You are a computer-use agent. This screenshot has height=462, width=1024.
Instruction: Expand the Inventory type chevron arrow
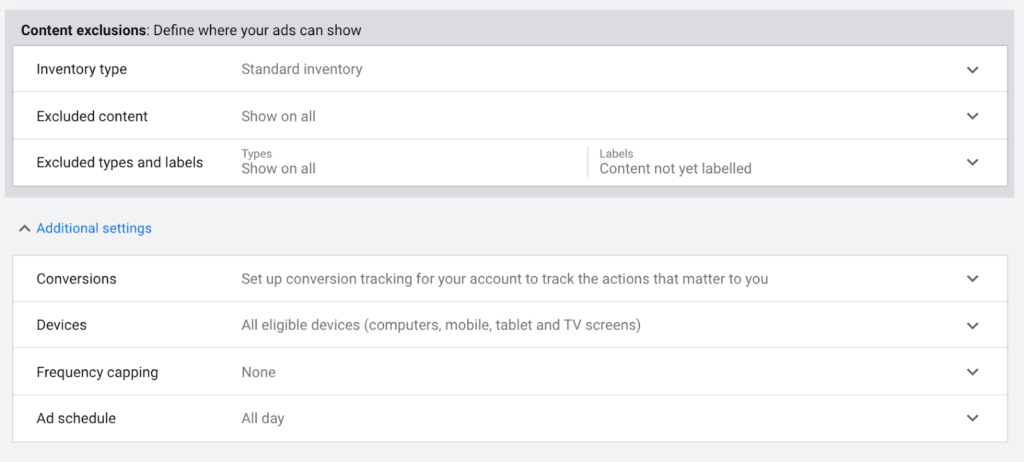tap(972, 70)
